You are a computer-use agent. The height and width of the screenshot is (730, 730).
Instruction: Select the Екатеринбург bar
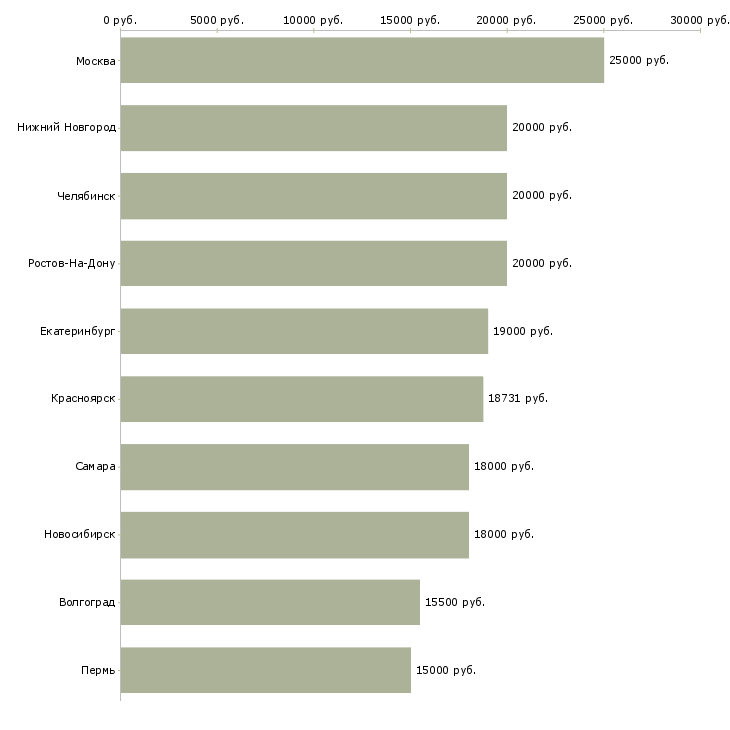[304, 331]
